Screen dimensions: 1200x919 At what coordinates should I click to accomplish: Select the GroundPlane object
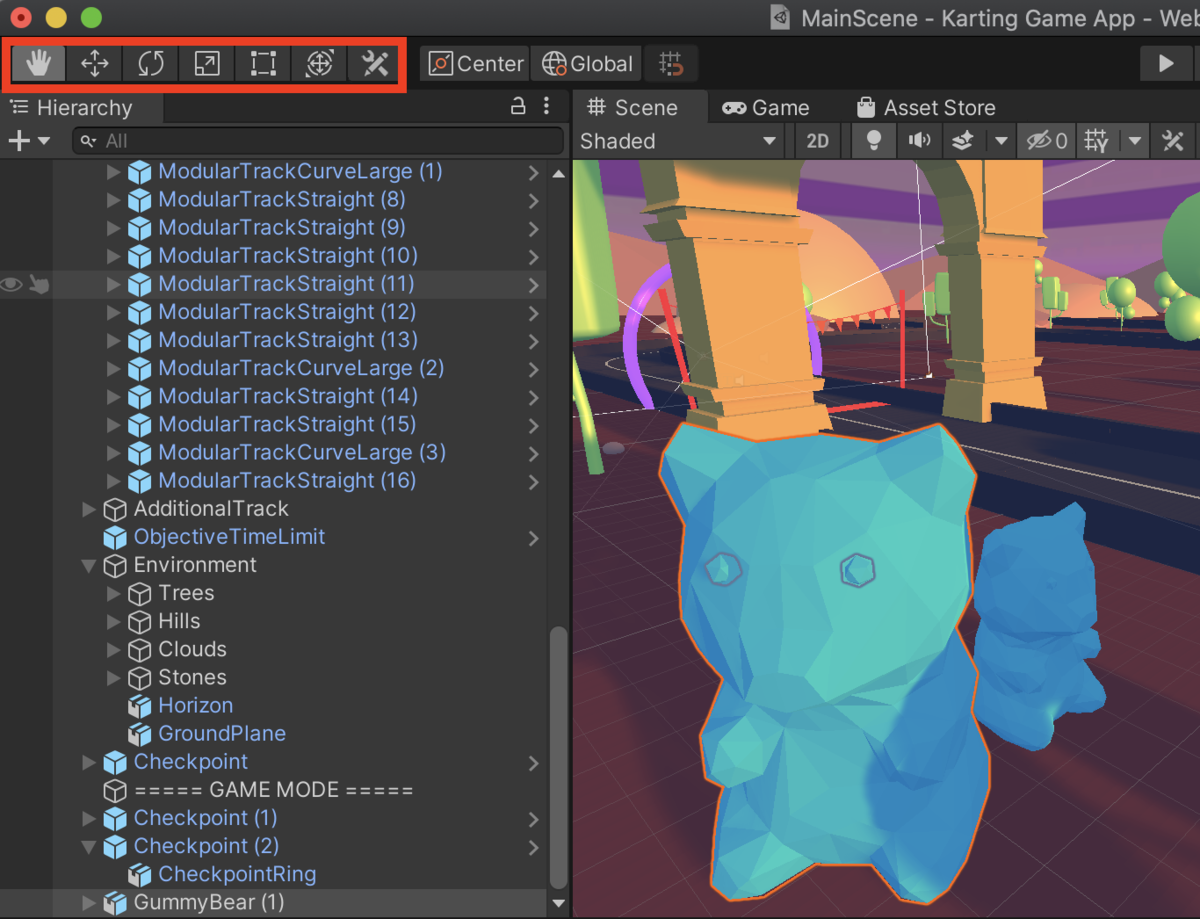[x=222, y=733]
